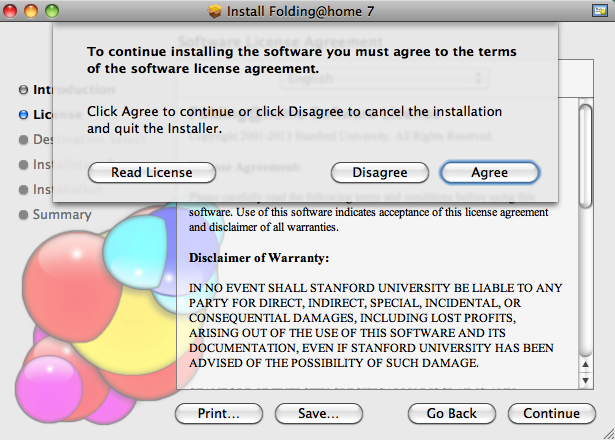Image resolution: width=615 pixels, height=440 pixels.
Task: Click the installer package icon in title bar
Action: [x=214, y=11]
